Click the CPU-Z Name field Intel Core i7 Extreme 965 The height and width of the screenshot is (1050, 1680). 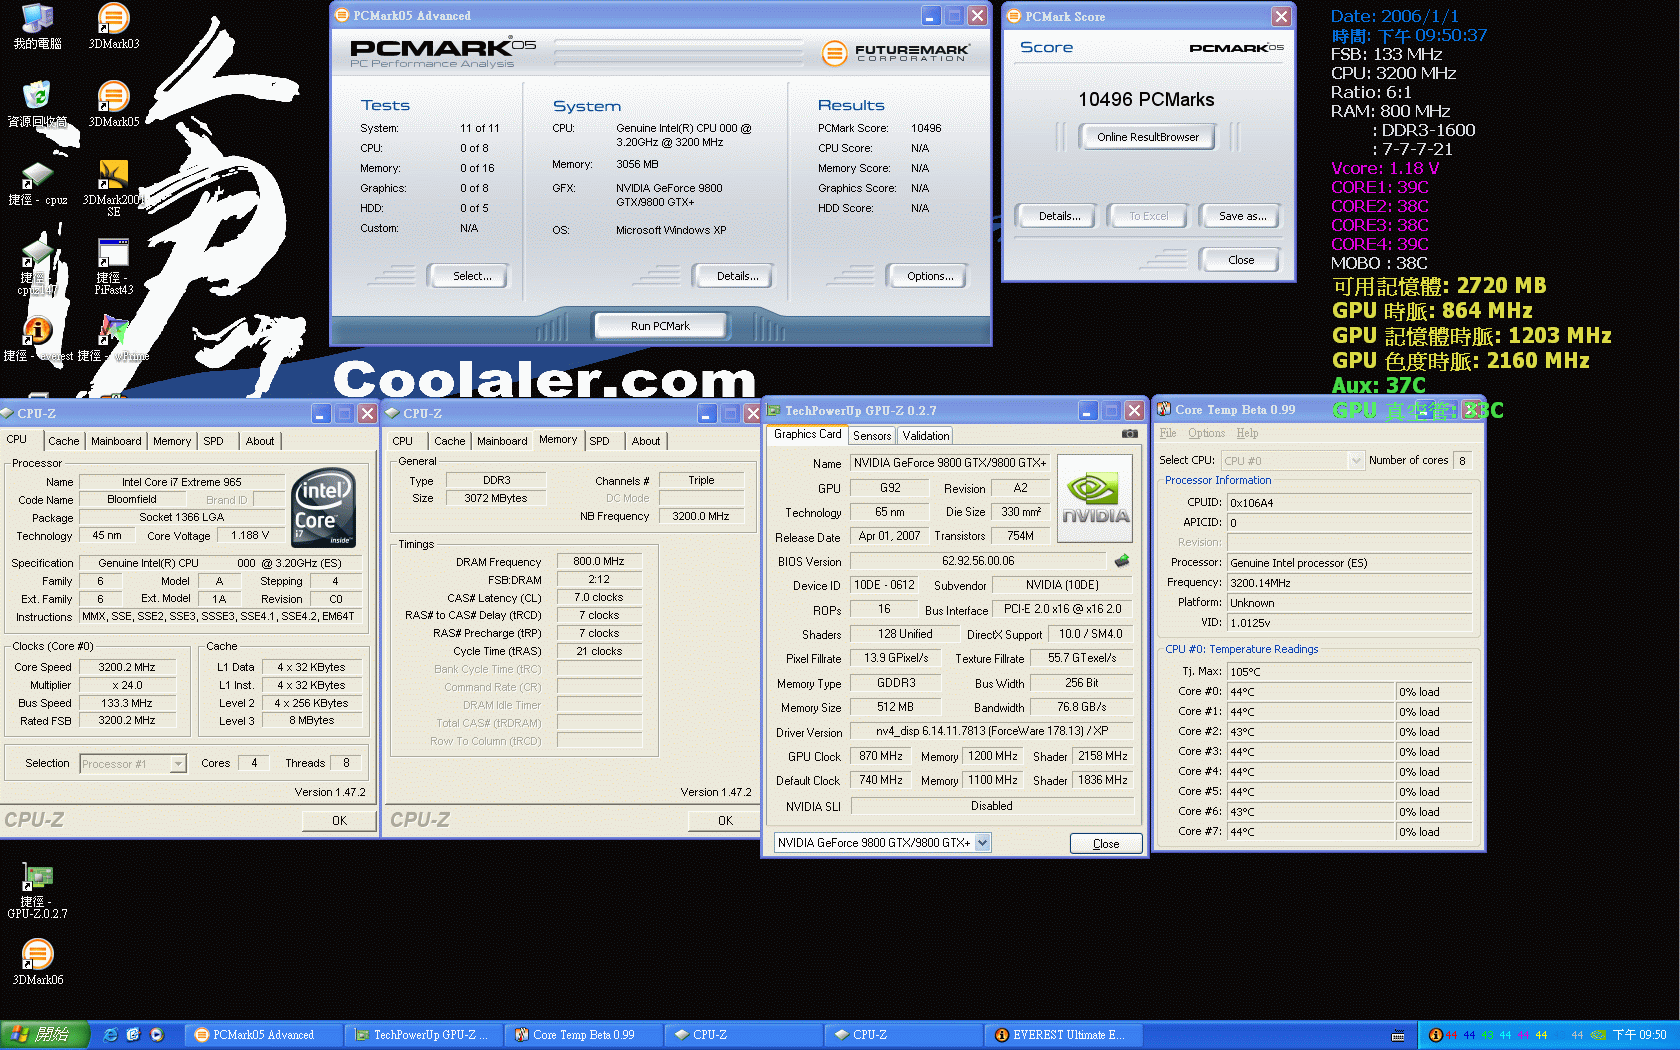pyautogui.click(x=182, y=482)
